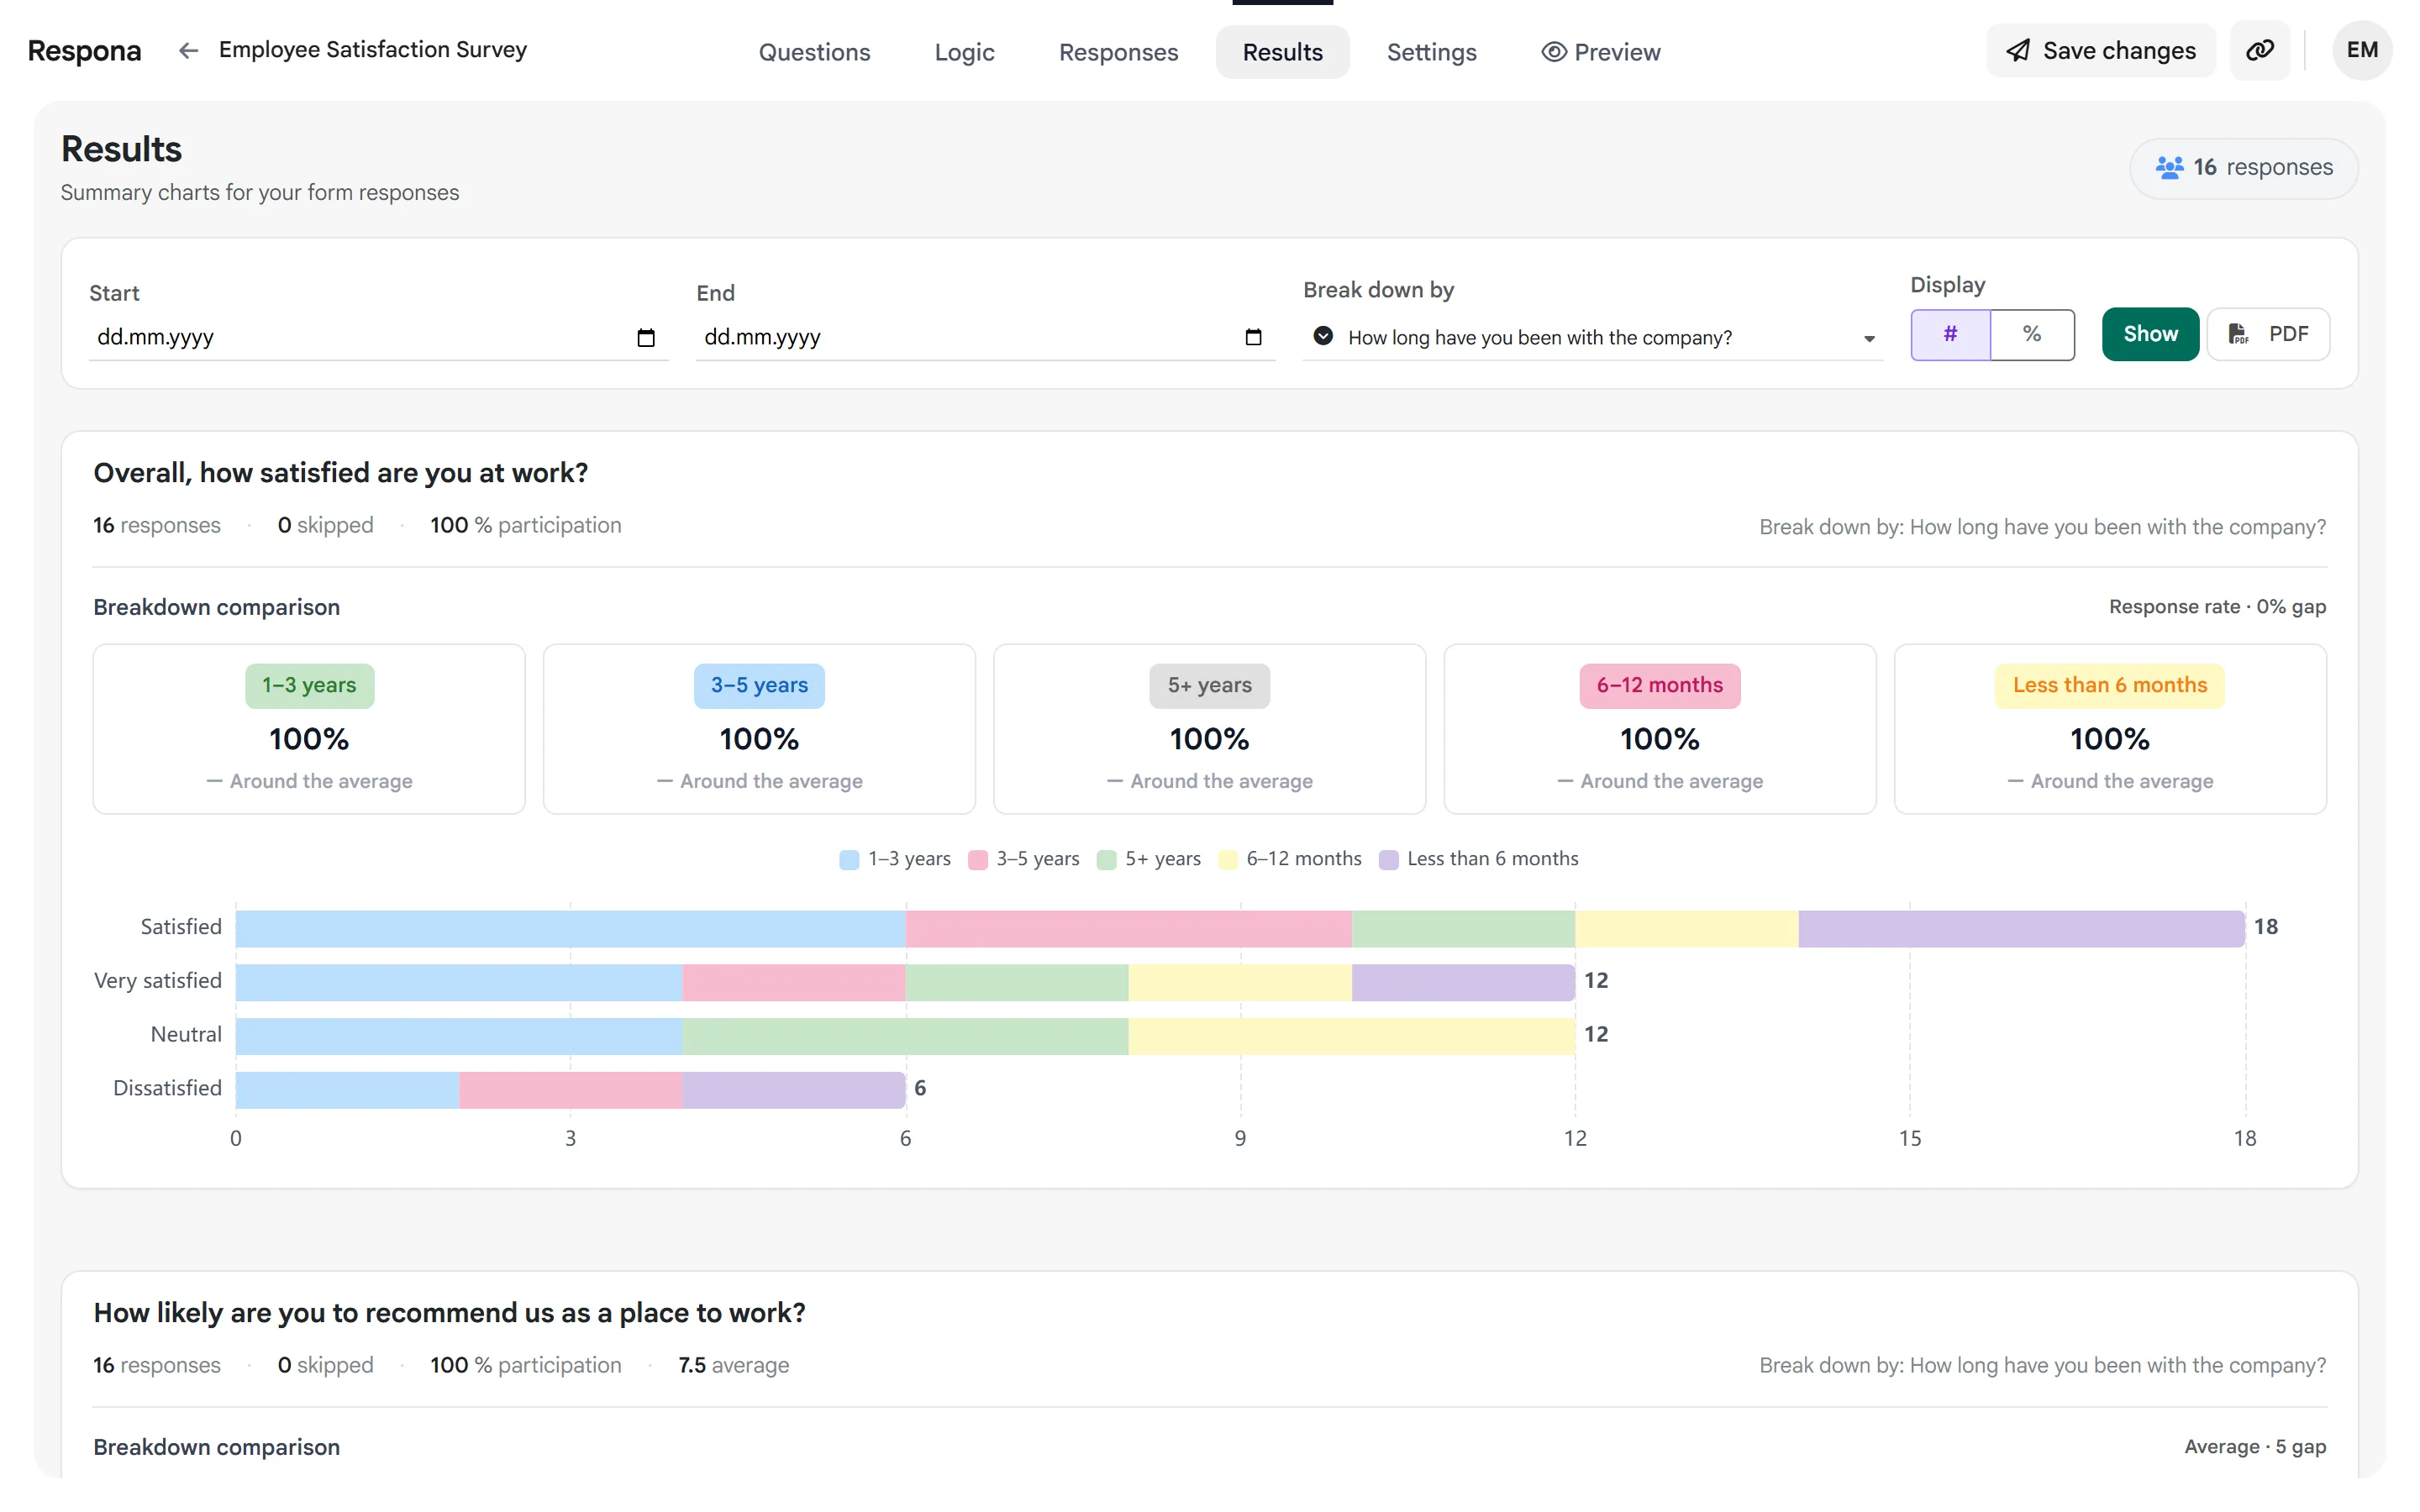
Task: Click the Respona logo
Action: click(x=84, y=50)
